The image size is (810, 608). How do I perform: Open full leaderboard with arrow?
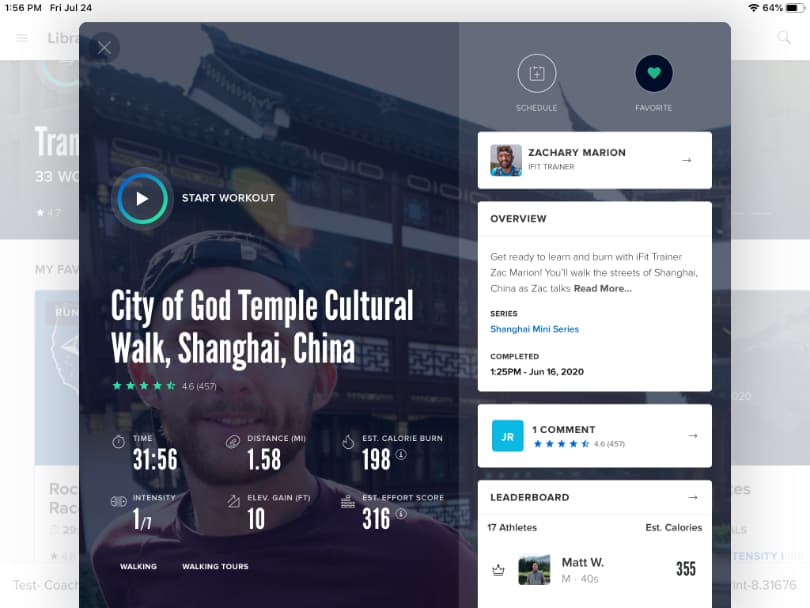pyautogui.click(x=692, y=497)
